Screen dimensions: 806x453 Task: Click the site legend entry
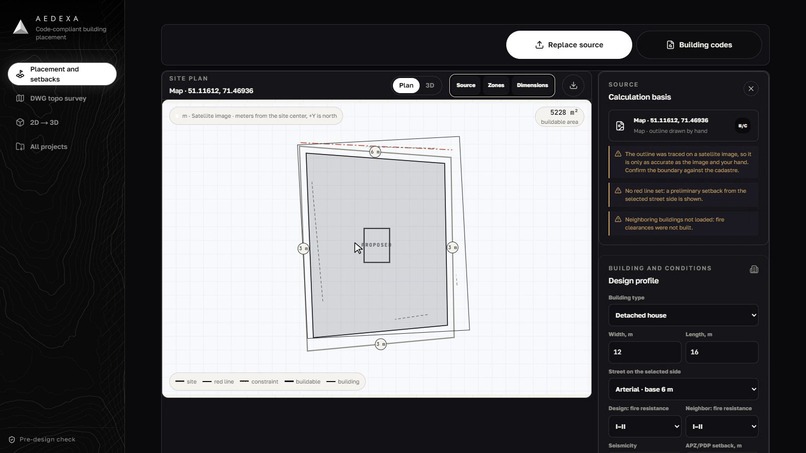coord(186,382)
